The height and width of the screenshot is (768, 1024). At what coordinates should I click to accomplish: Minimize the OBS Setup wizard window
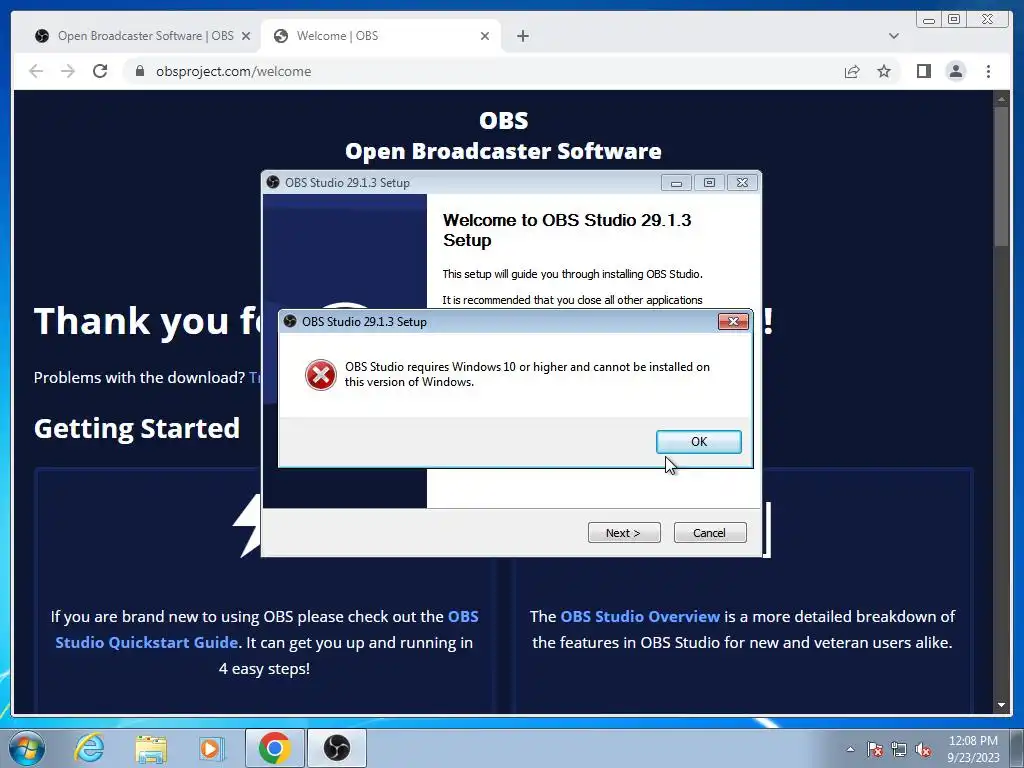(676, 183)
